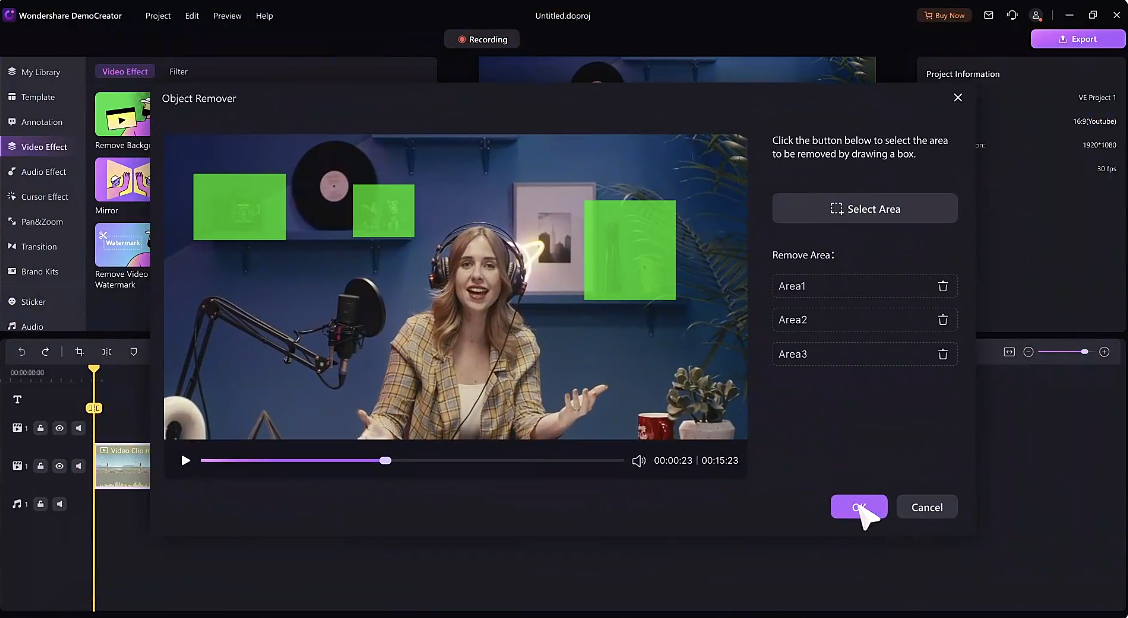This screenshot has height=618, width=1128.
Task: Click the Recording indicator button
Action: pos(482,40)
